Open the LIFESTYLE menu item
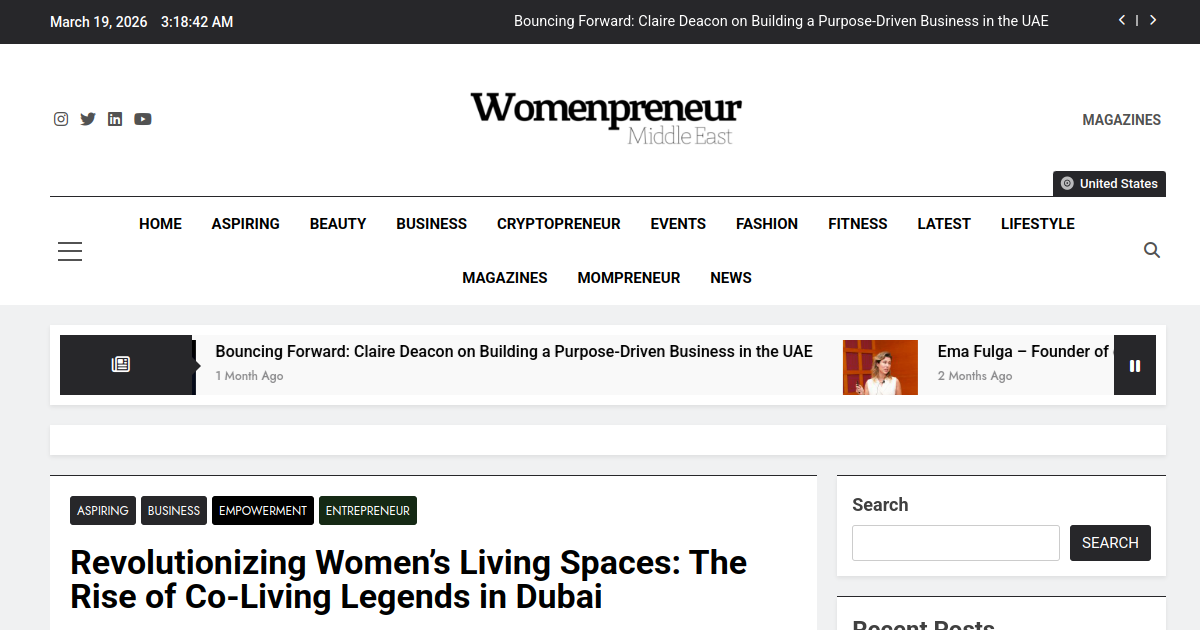Image resolution: width=1200 pixels, height=630 pixels. coord(1038,224)
